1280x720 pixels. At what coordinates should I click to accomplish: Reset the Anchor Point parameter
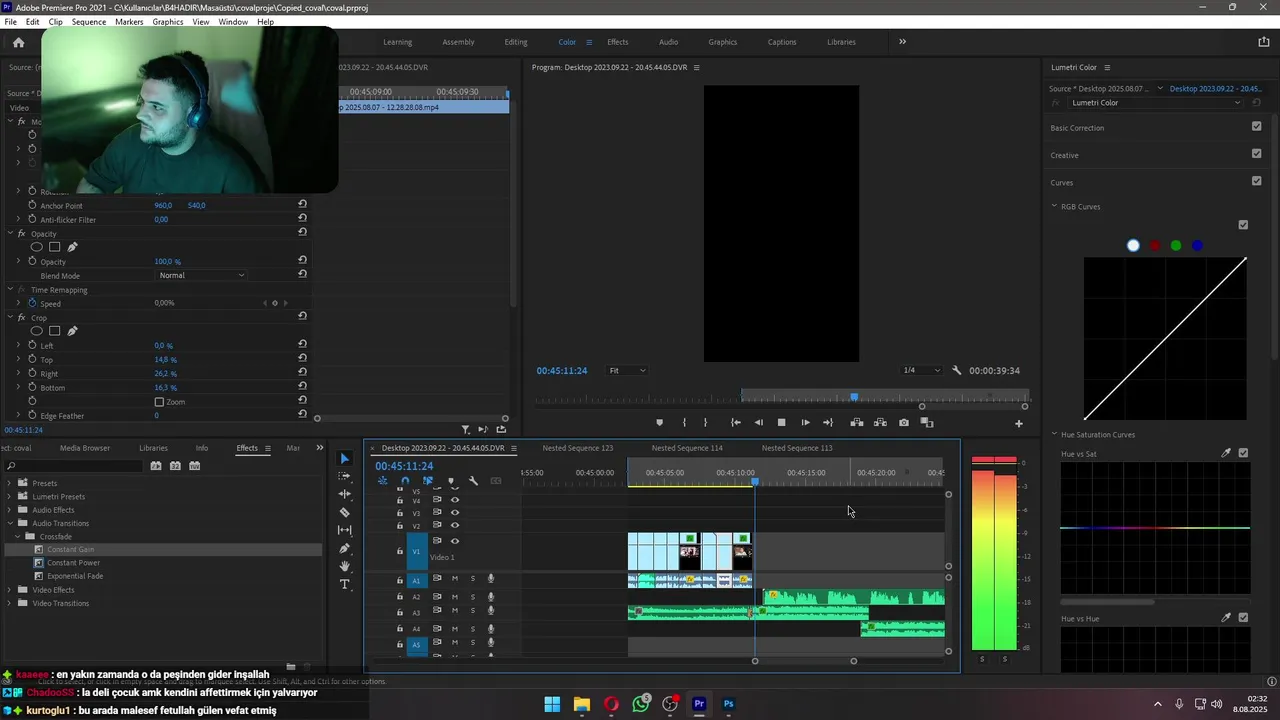pos(302,205)
